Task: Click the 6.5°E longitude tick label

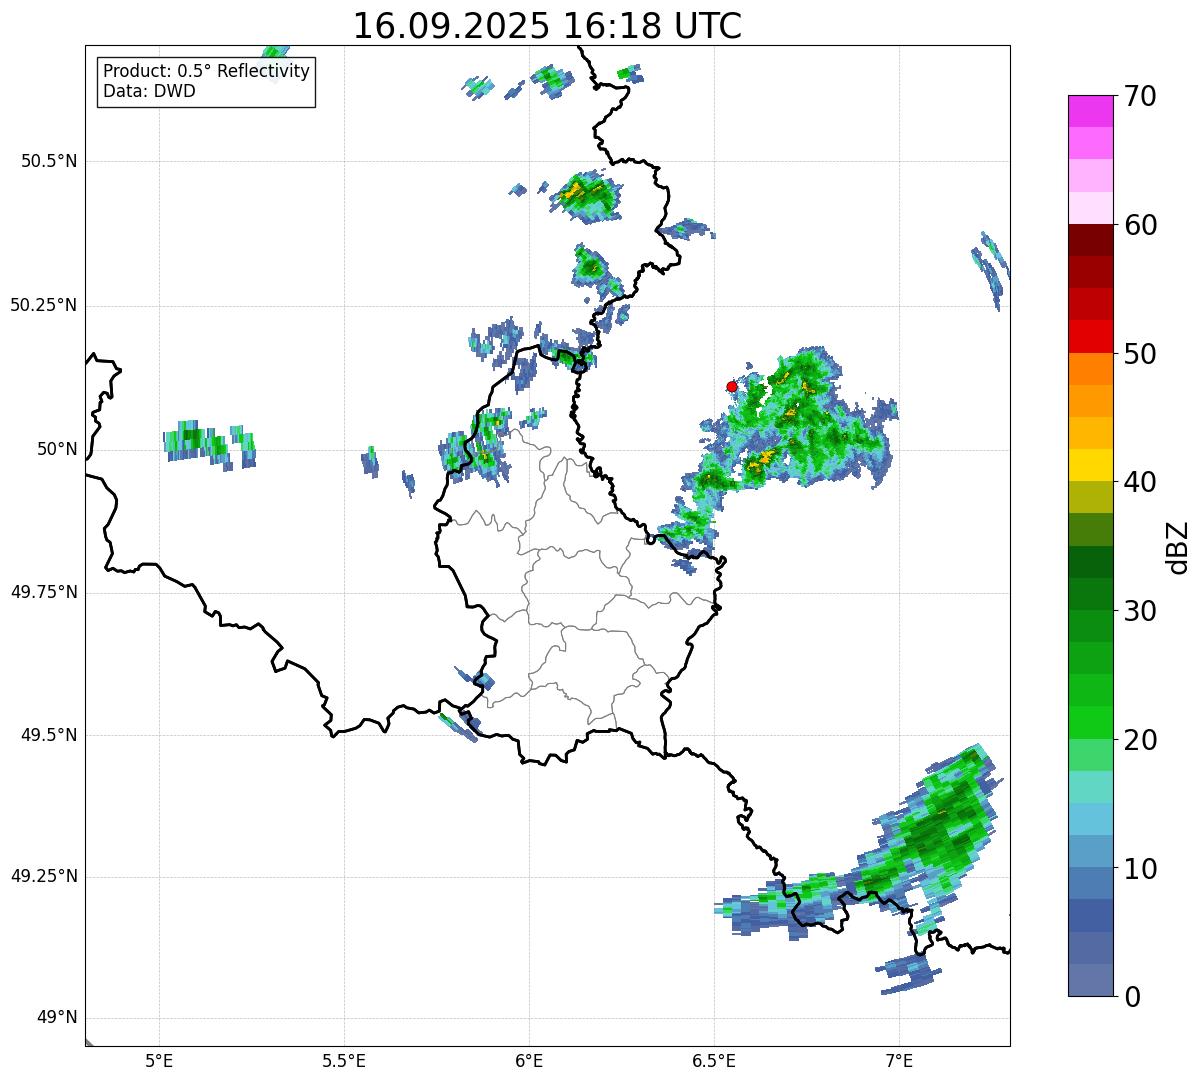Action: point(714,1059)
